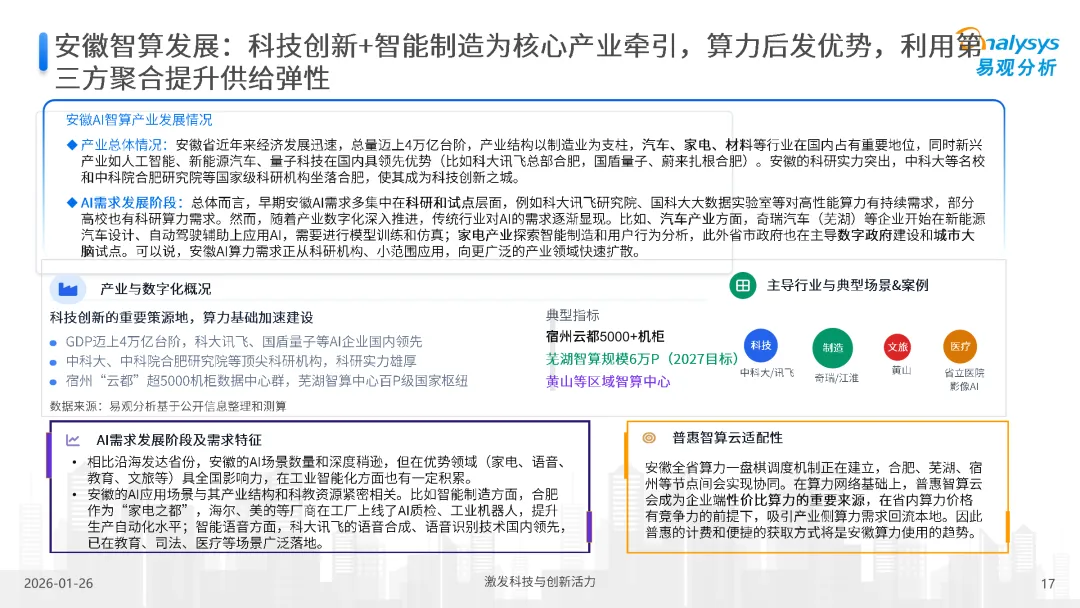Click the orange target icon beside 普惠智算云适配性
This screenshot has height=608, width=1080.
(648, 437)
